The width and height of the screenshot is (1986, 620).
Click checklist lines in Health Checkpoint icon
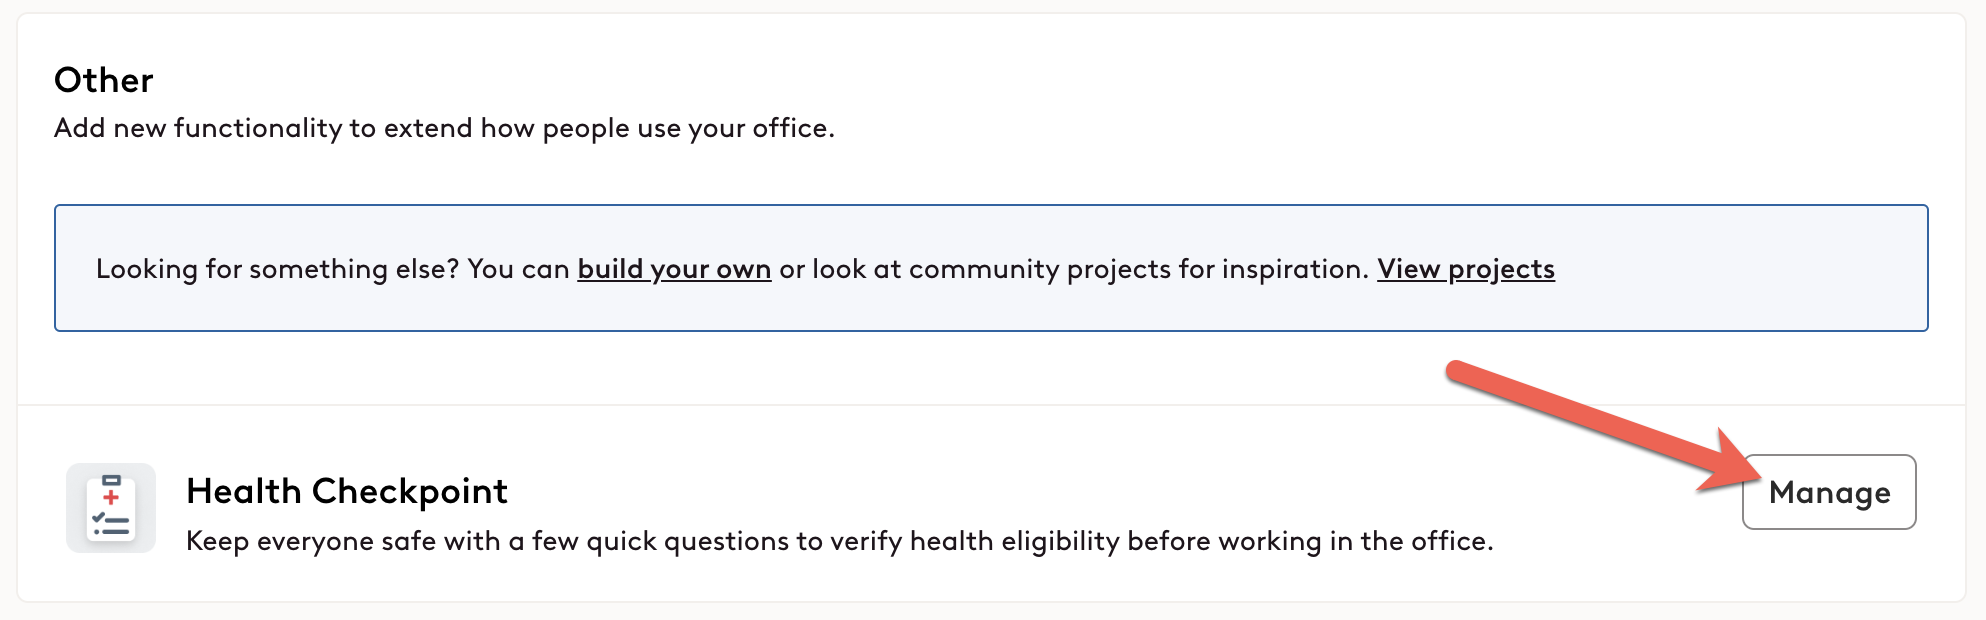tap(111, 524)
